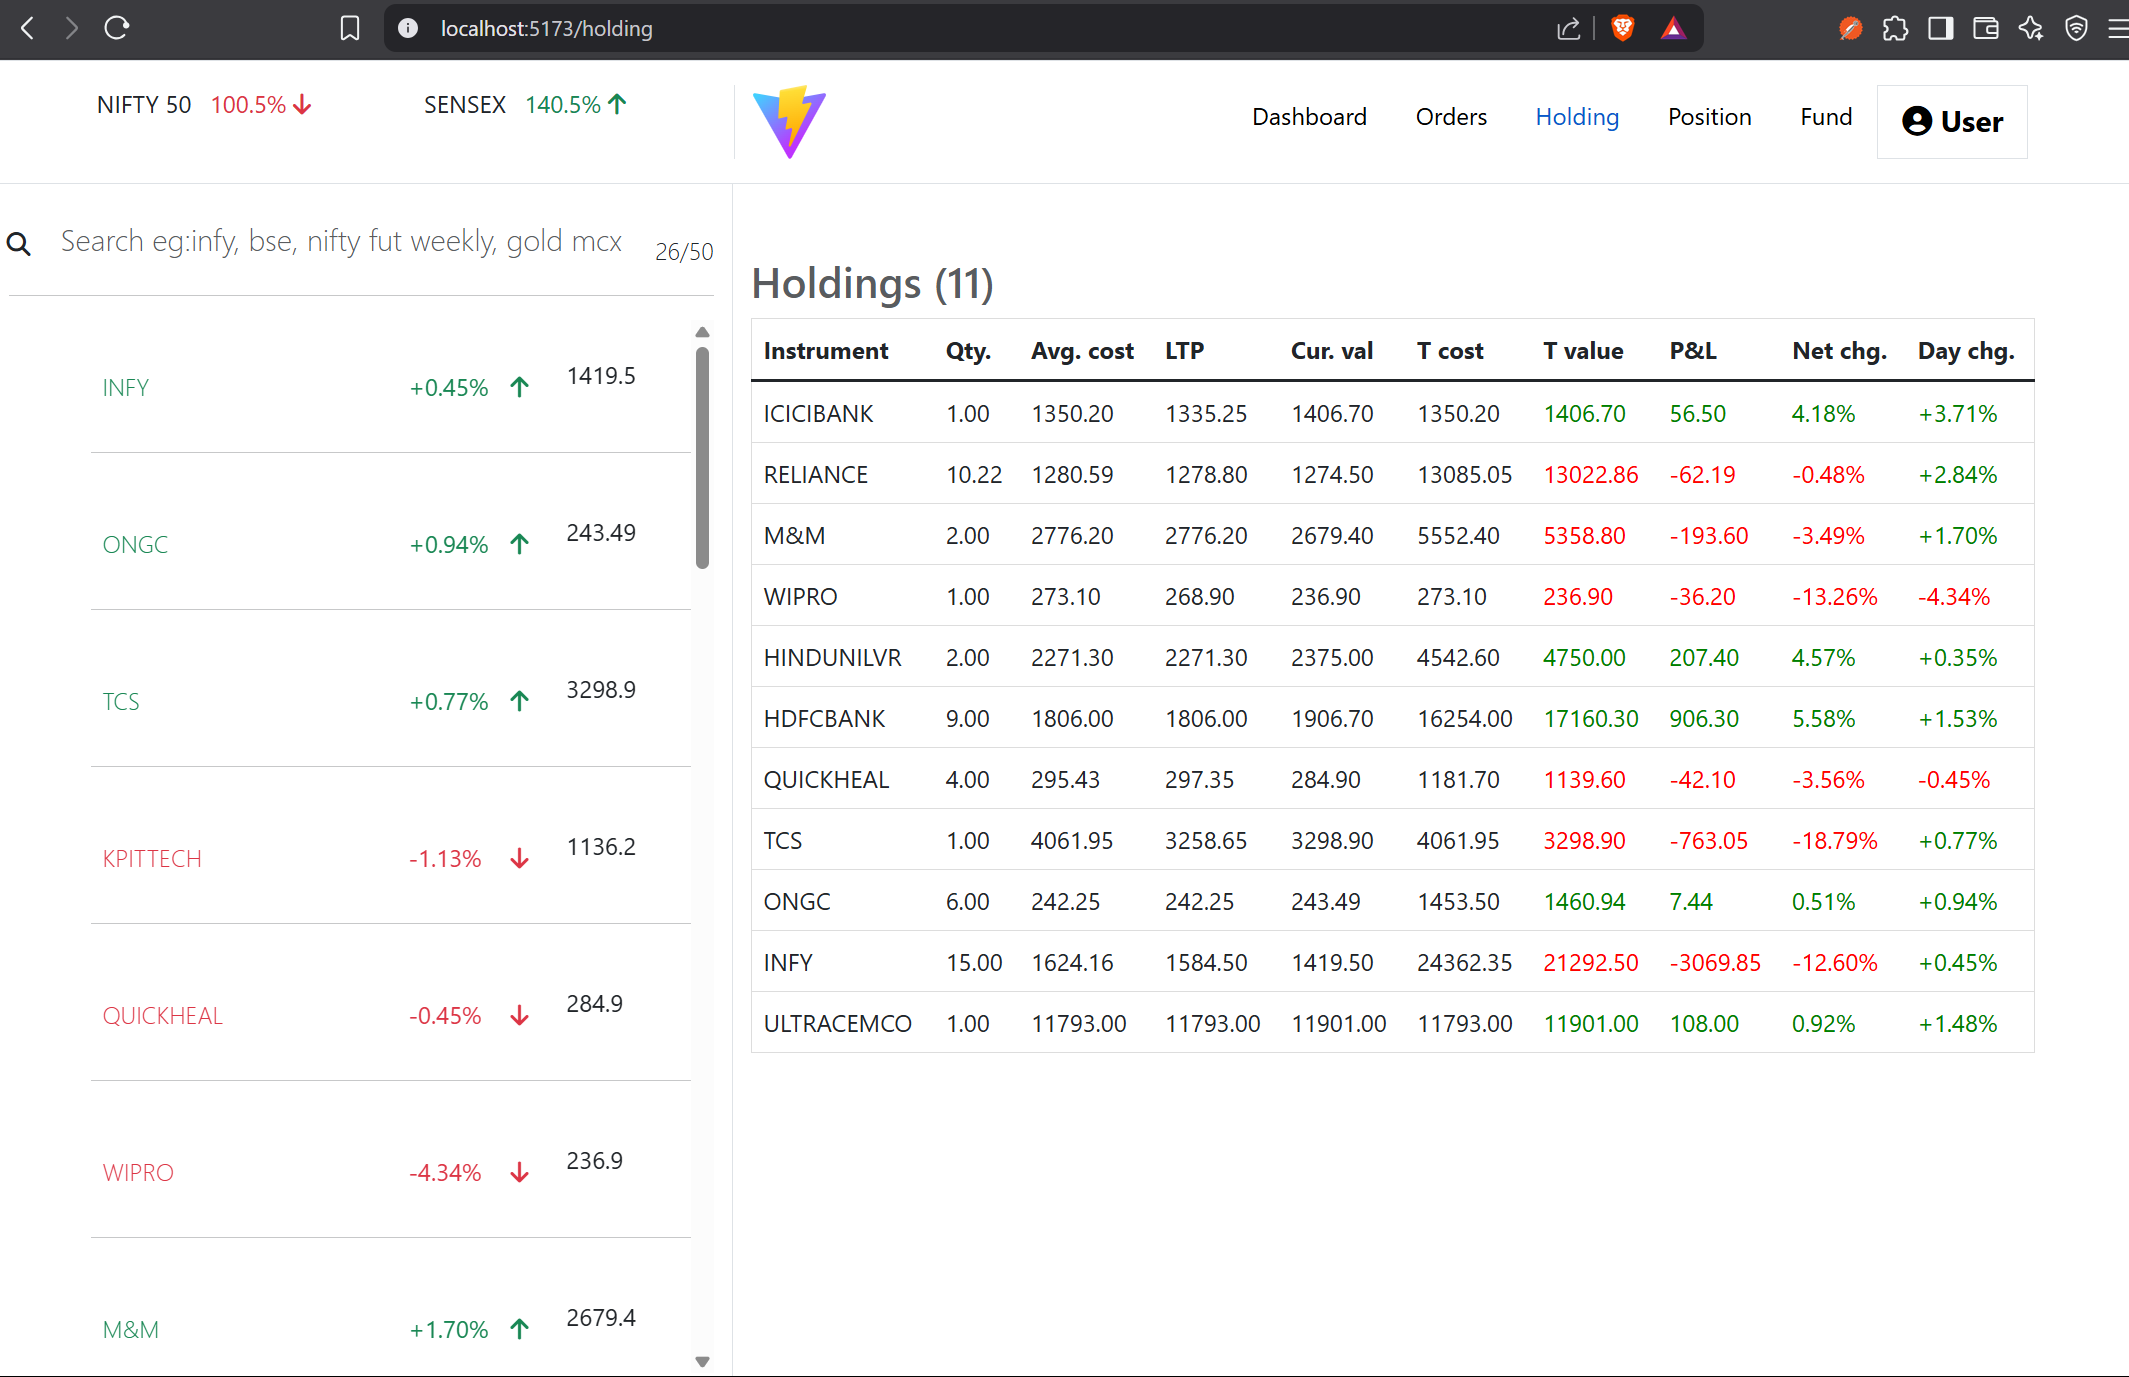
Task: Click the watchlist scroll up arrow
Action: coord(702,332)
